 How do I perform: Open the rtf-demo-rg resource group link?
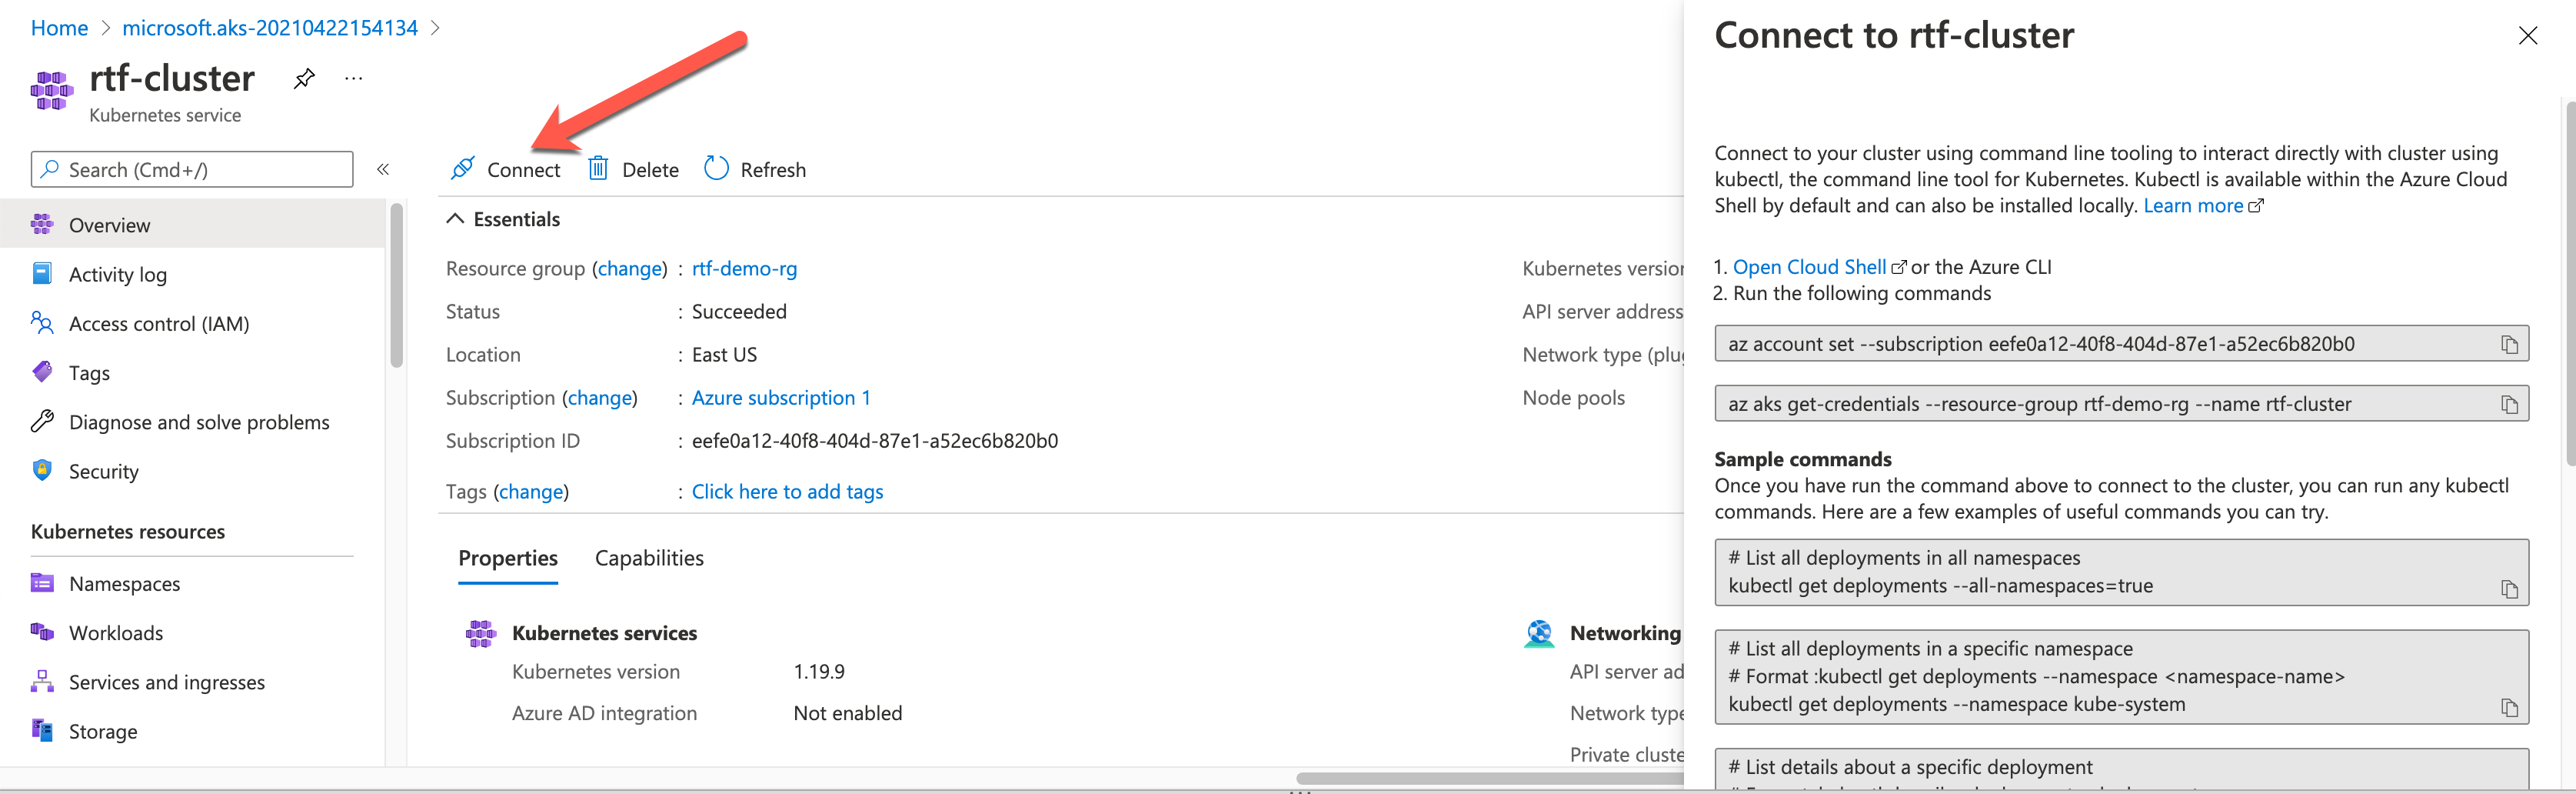click(x=744, y=268)
